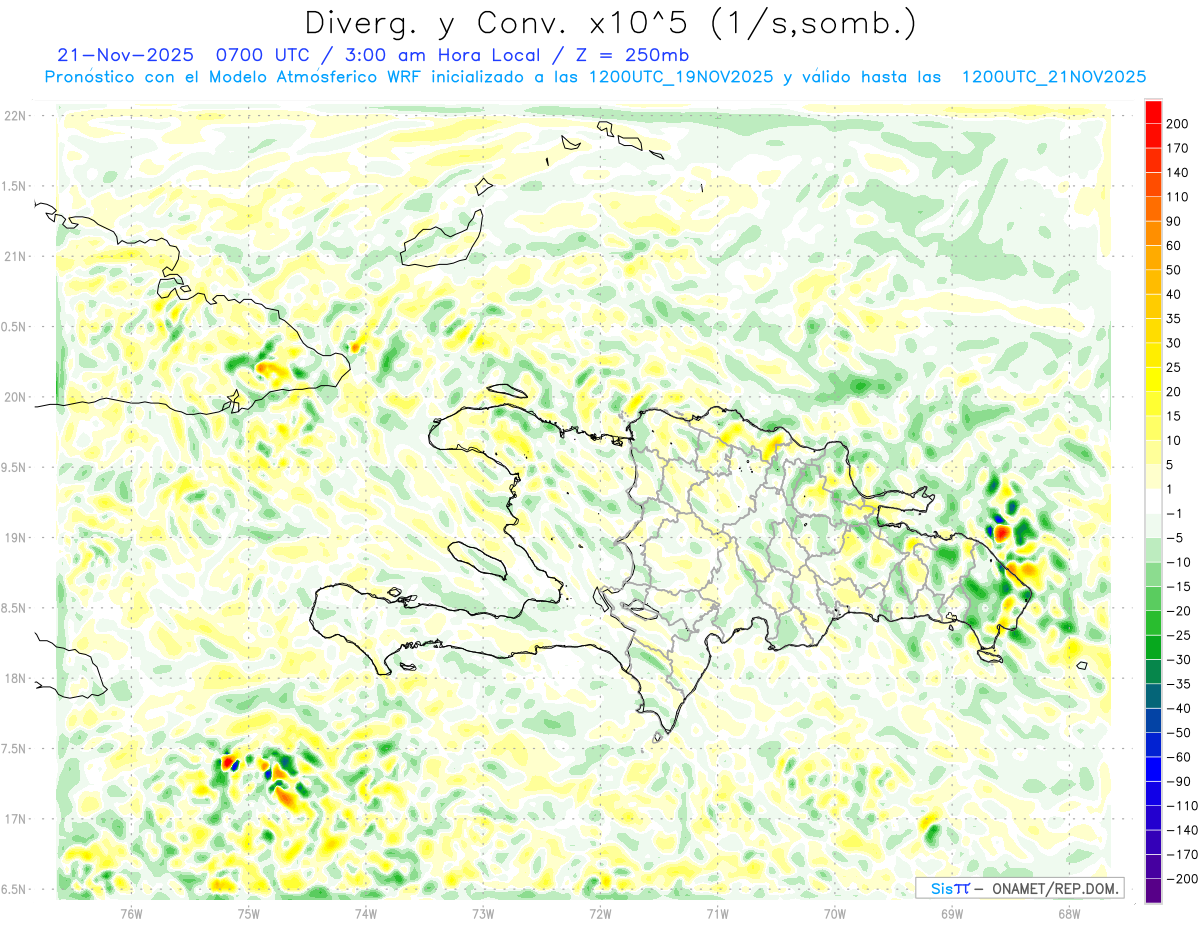
Task: Click the "76W" longitude axis label
Action: pyautogui.click(x=131, y=913)
